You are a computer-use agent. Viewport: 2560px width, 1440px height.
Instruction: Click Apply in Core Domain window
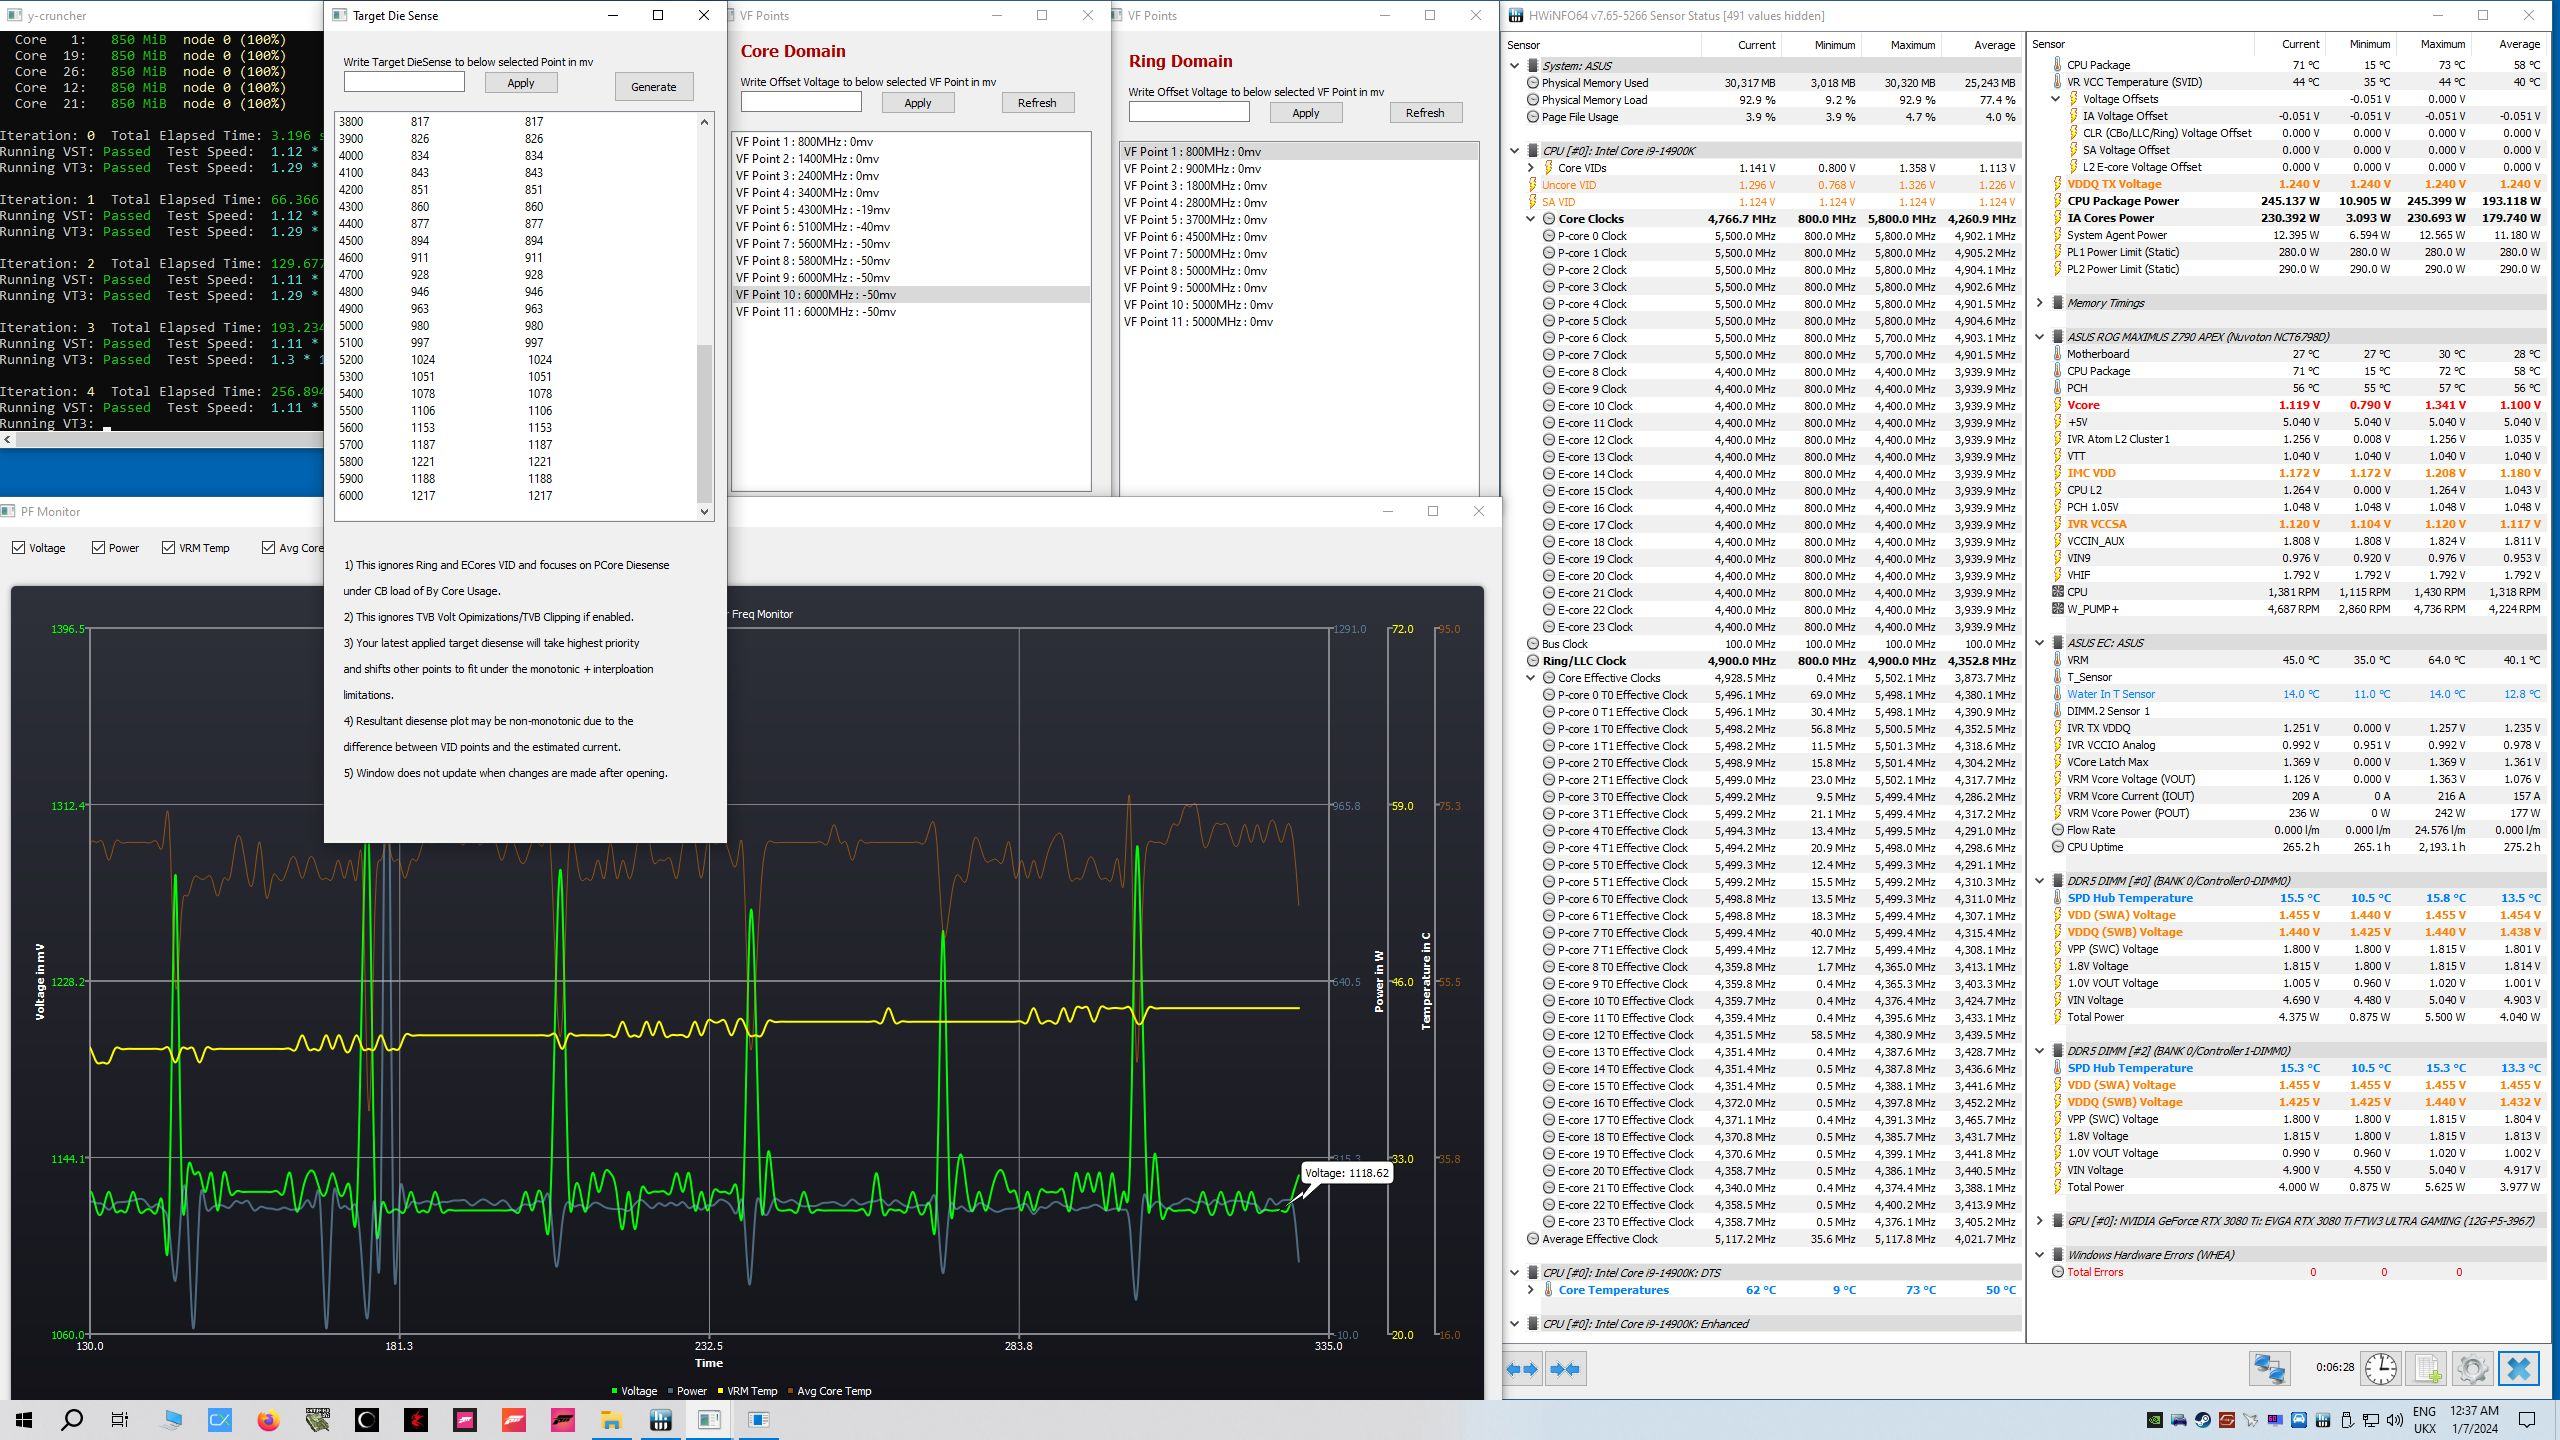(917, 103)
